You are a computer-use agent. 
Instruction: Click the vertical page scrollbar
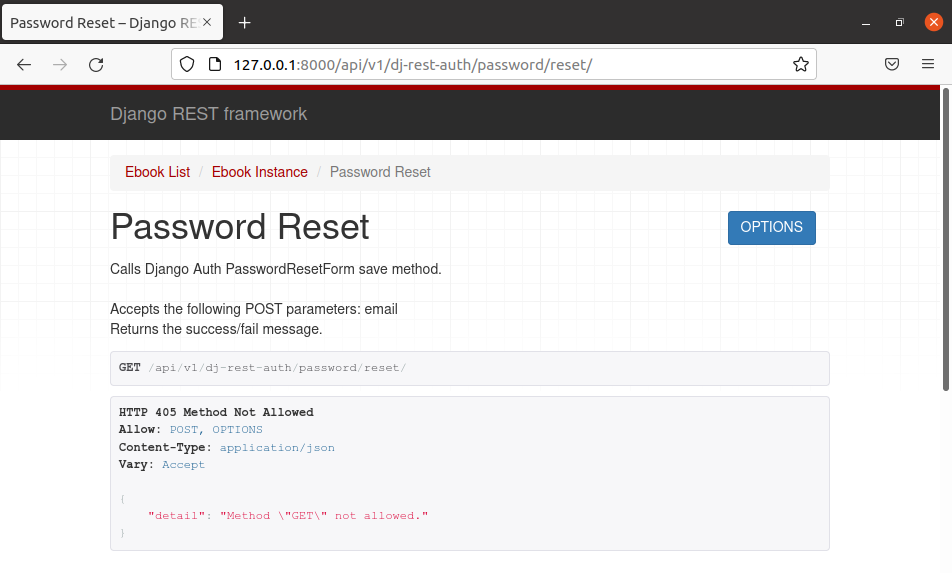click(945, 240)
